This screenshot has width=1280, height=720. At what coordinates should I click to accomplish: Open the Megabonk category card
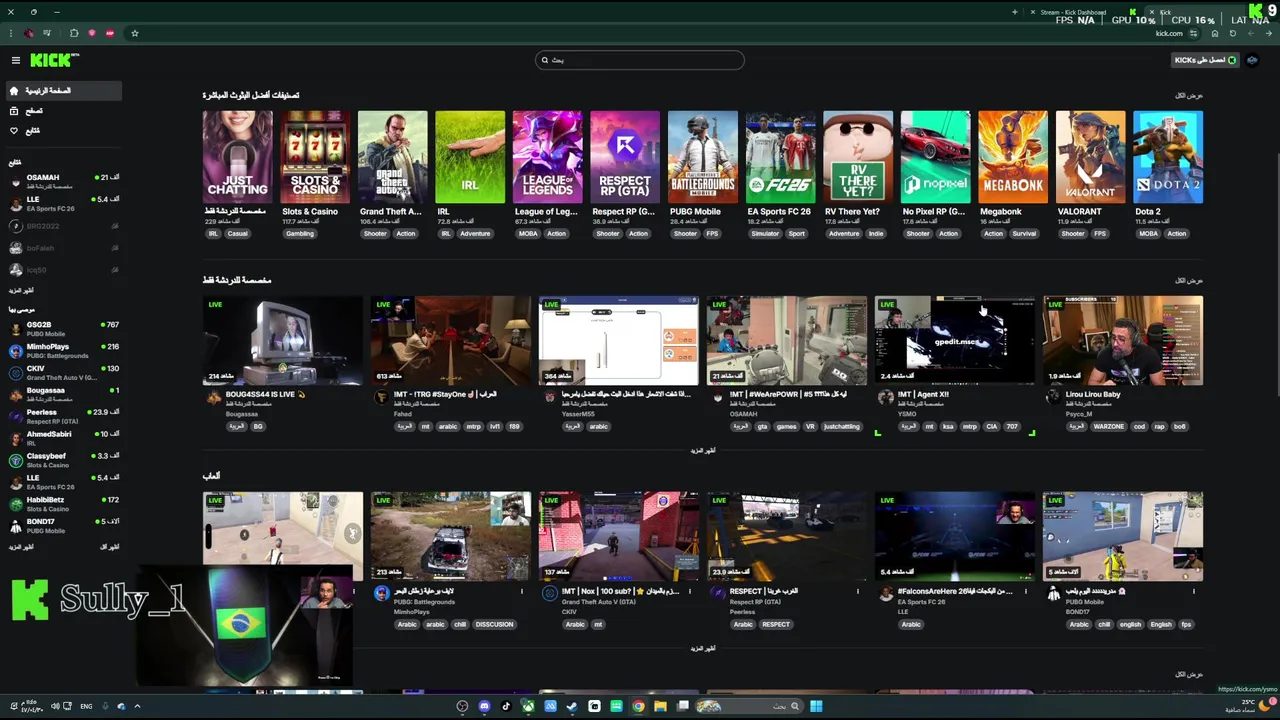click(1013, 157)
